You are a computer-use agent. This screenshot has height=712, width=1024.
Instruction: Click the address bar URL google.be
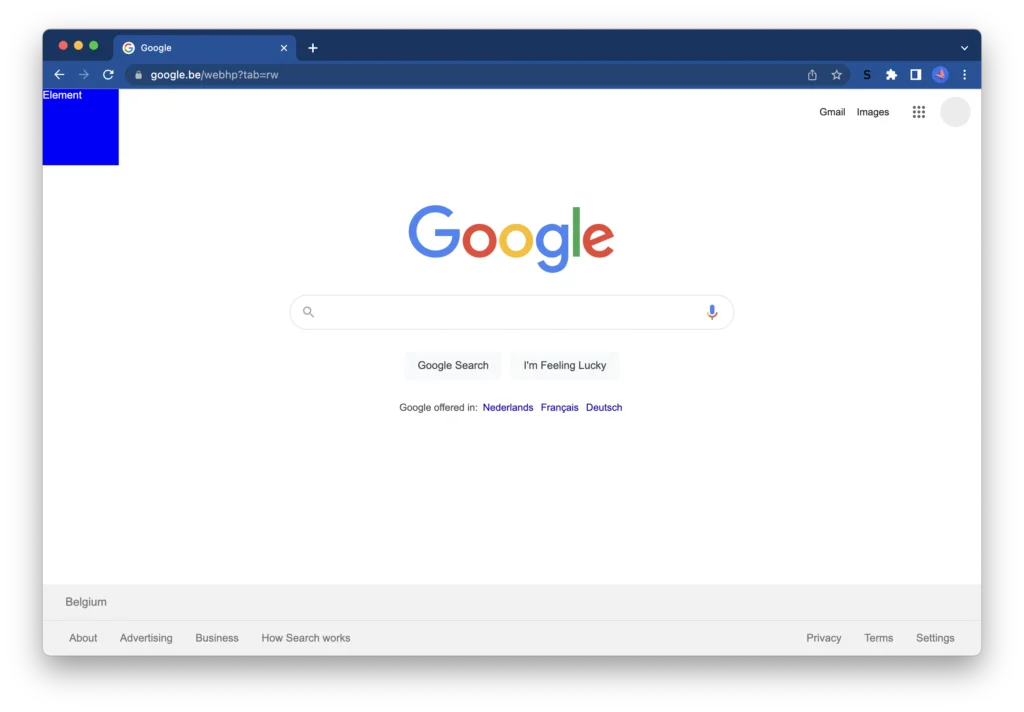click(214, 74)
